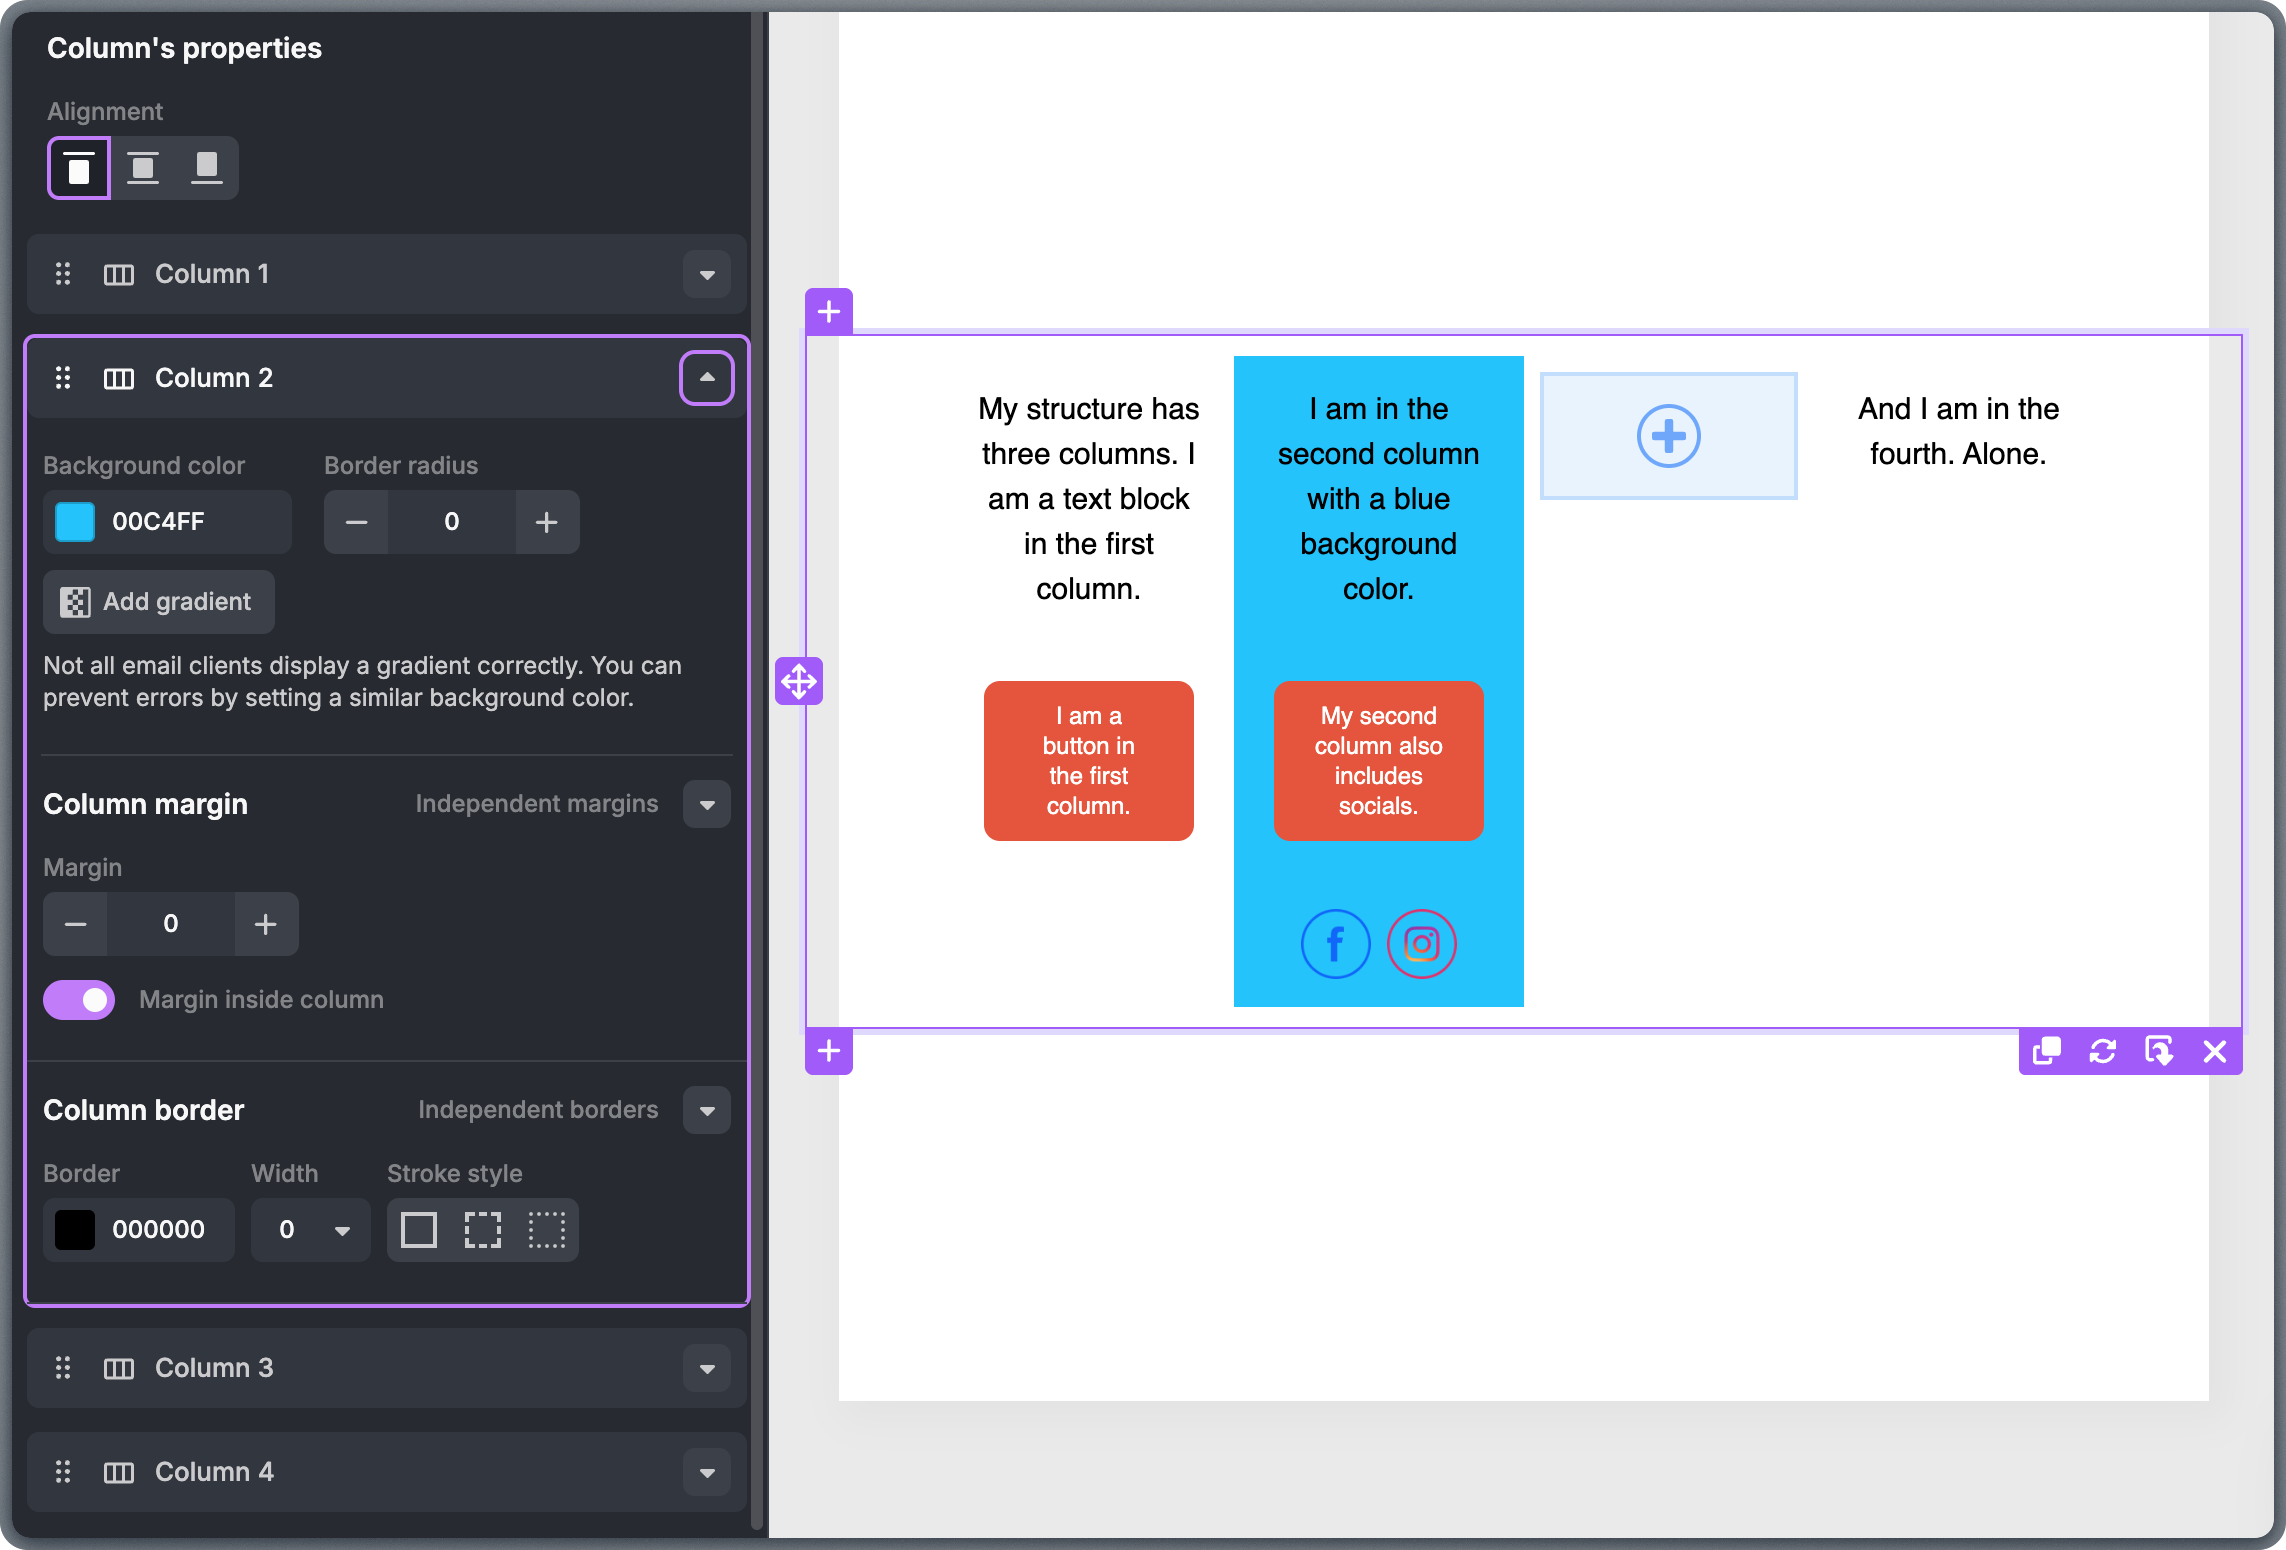Toggle Margin inside column switch
The height and width of the screenshot is (1550, 2286).
[x=79, y=999]
